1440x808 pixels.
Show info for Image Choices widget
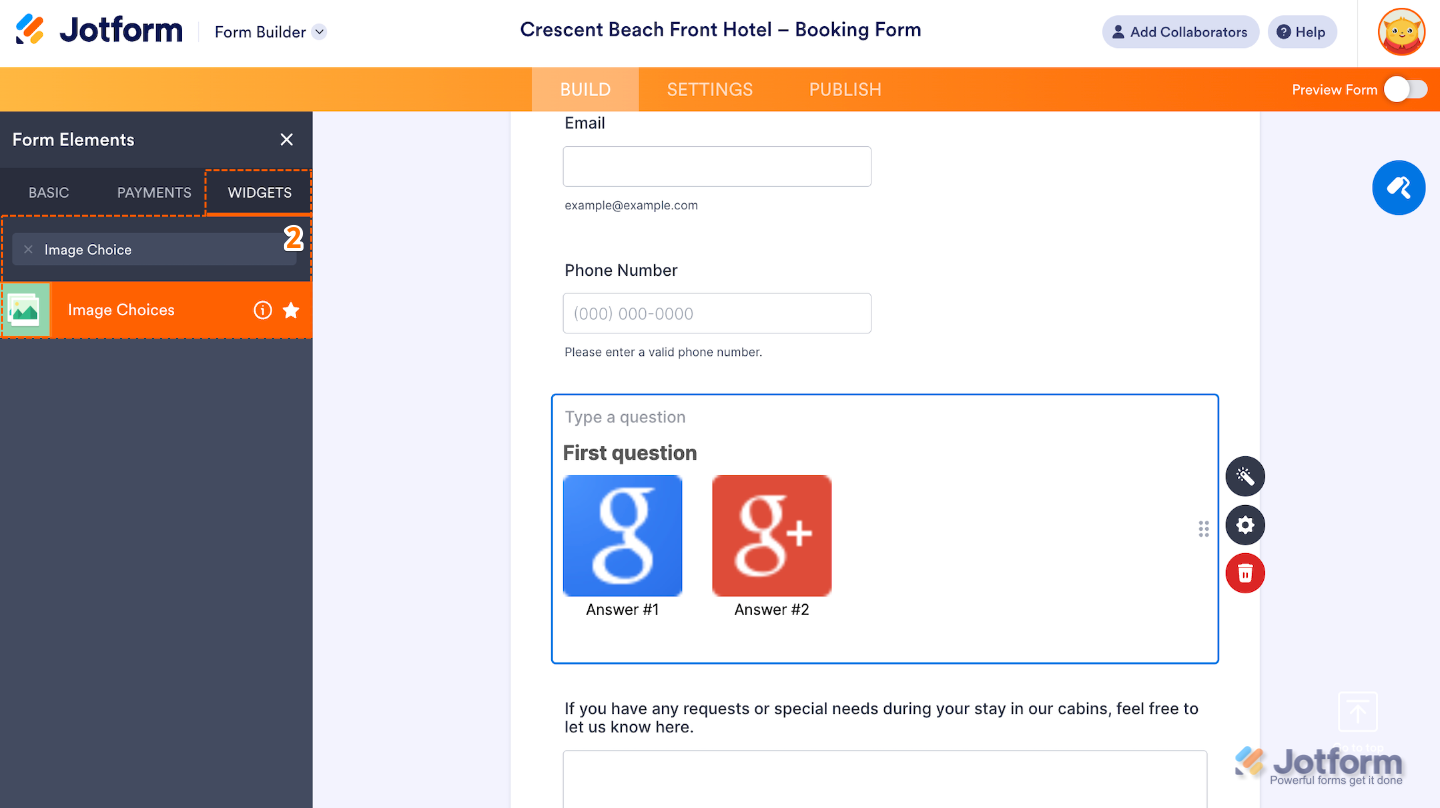click(x=263, y=310)
